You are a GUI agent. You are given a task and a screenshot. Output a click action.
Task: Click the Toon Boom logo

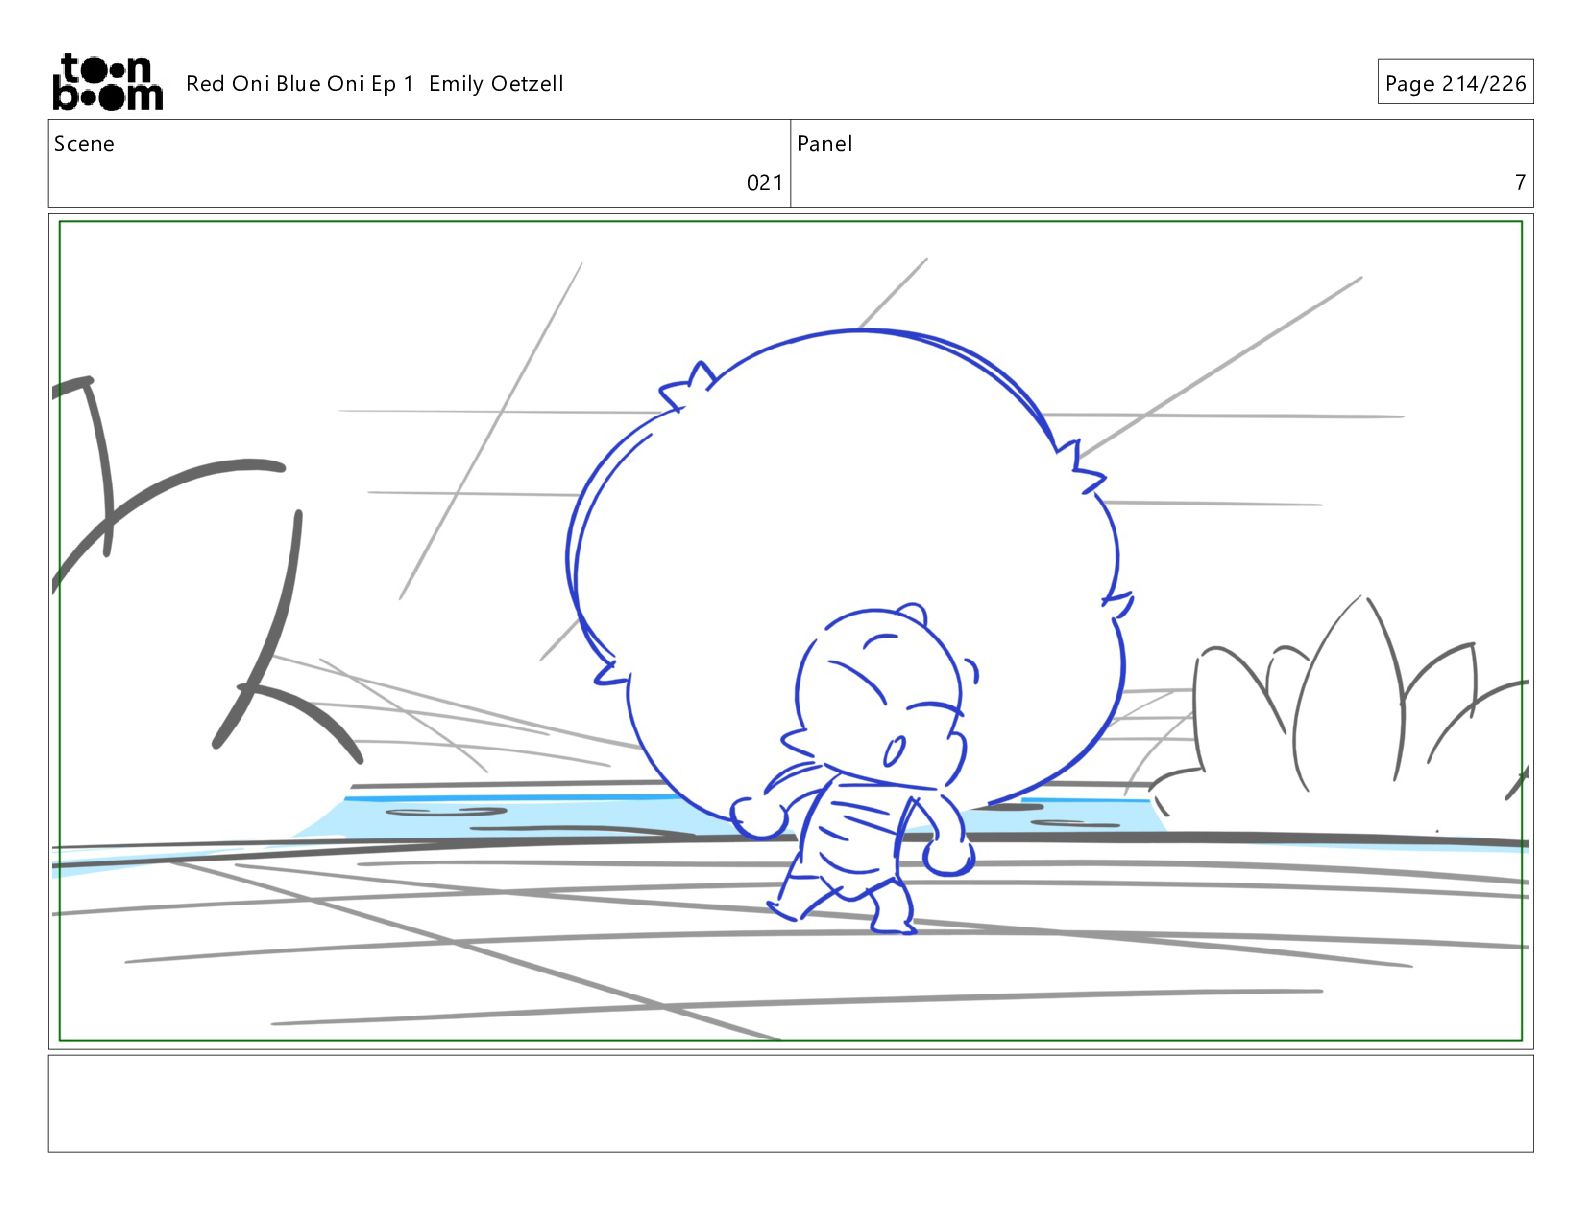coord(108,82)
